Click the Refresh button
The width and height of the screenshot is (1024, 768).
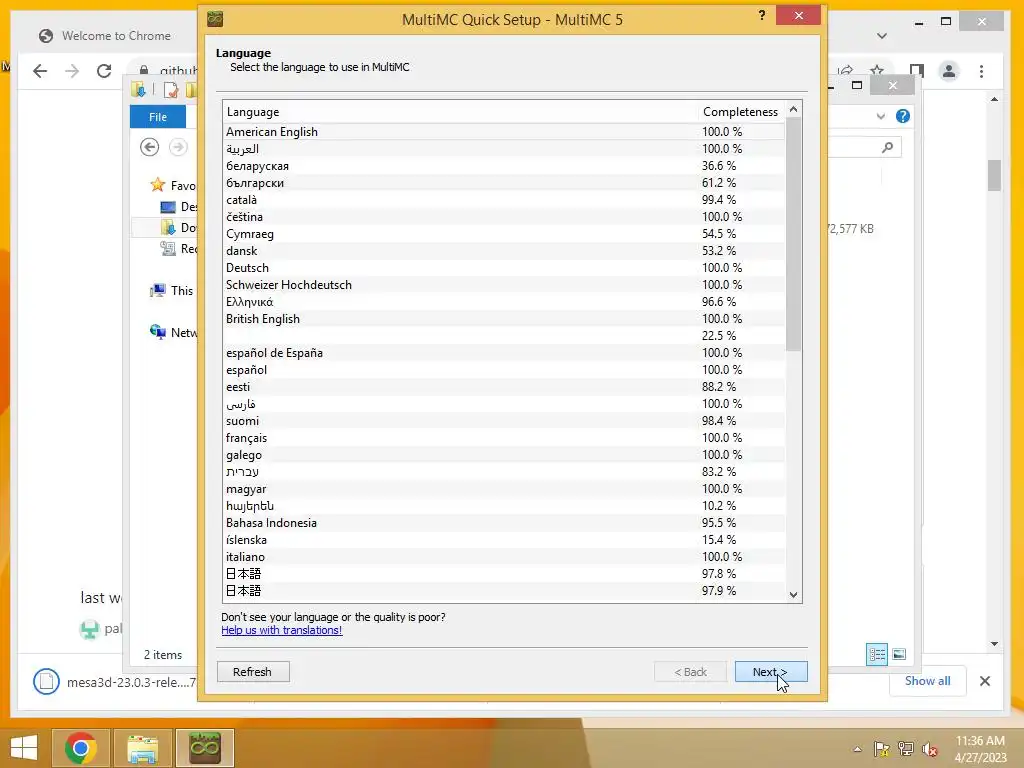click(253, 672)
